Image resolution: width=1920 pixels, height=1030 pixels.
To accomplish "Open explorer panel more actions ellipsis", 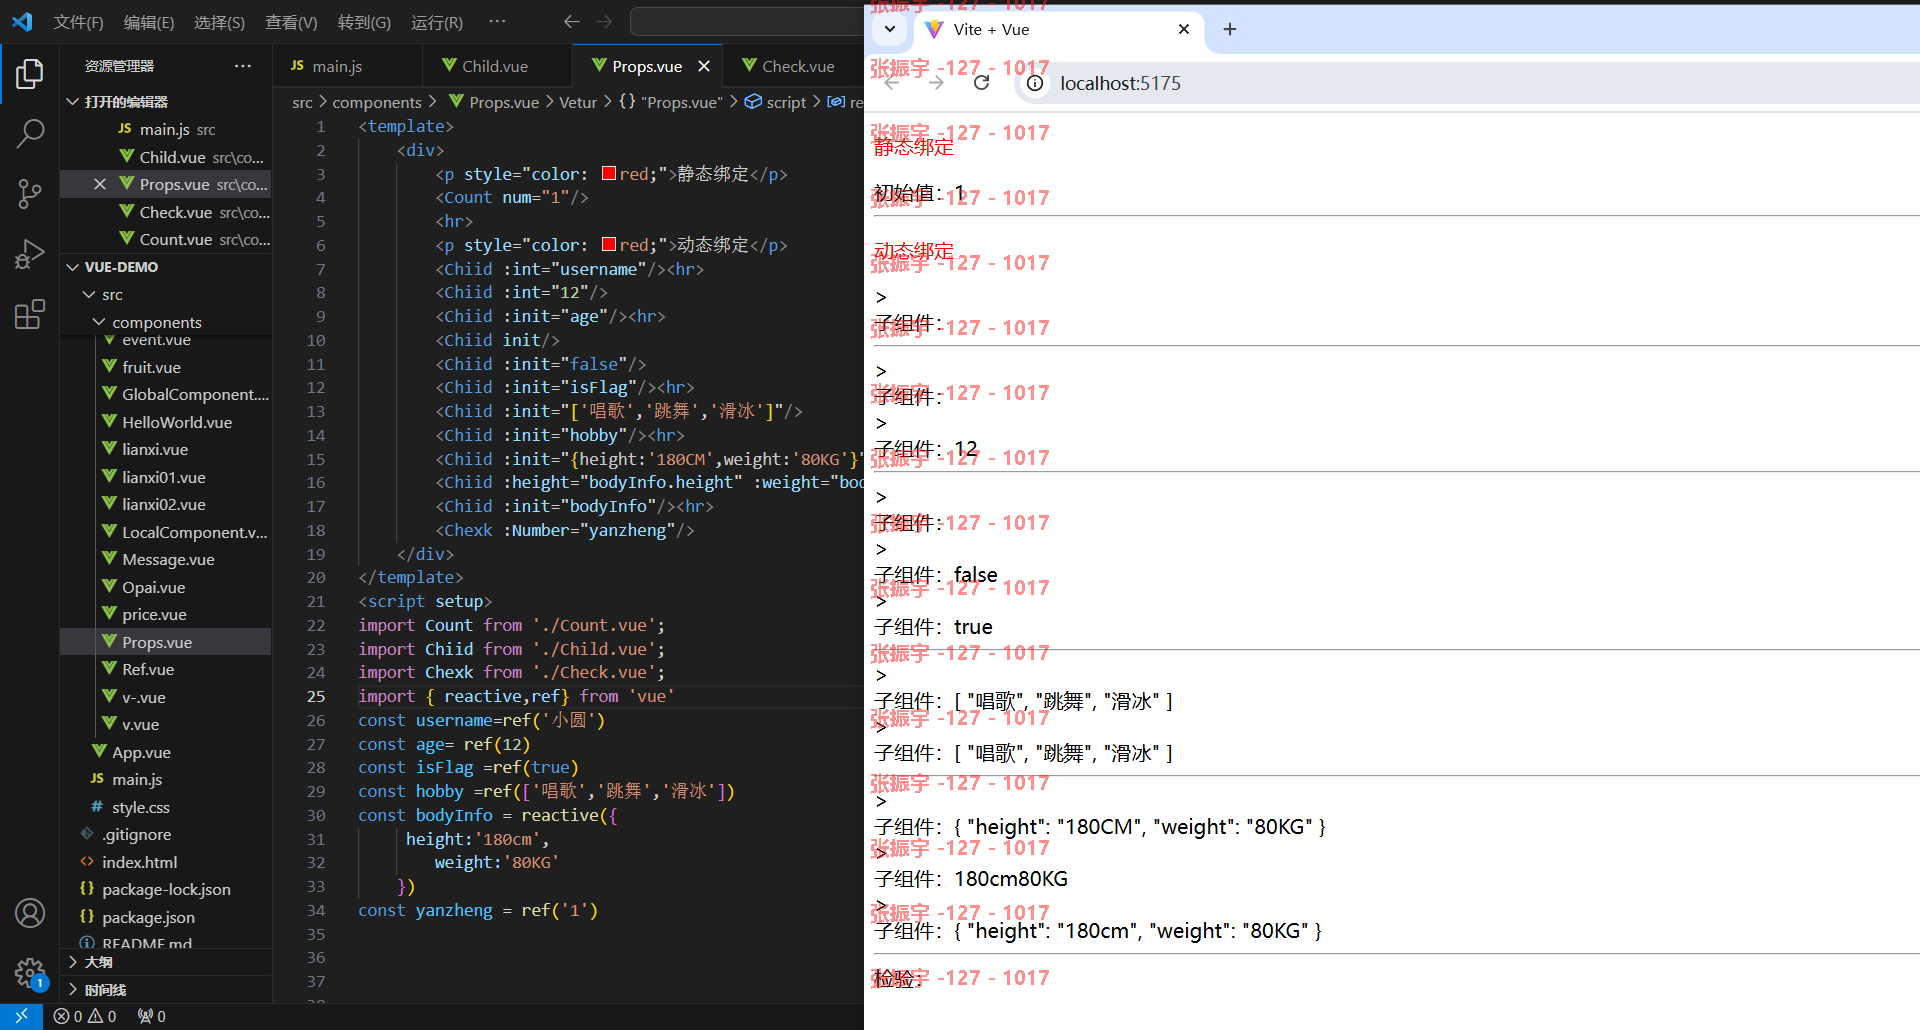I will [243, 66].
